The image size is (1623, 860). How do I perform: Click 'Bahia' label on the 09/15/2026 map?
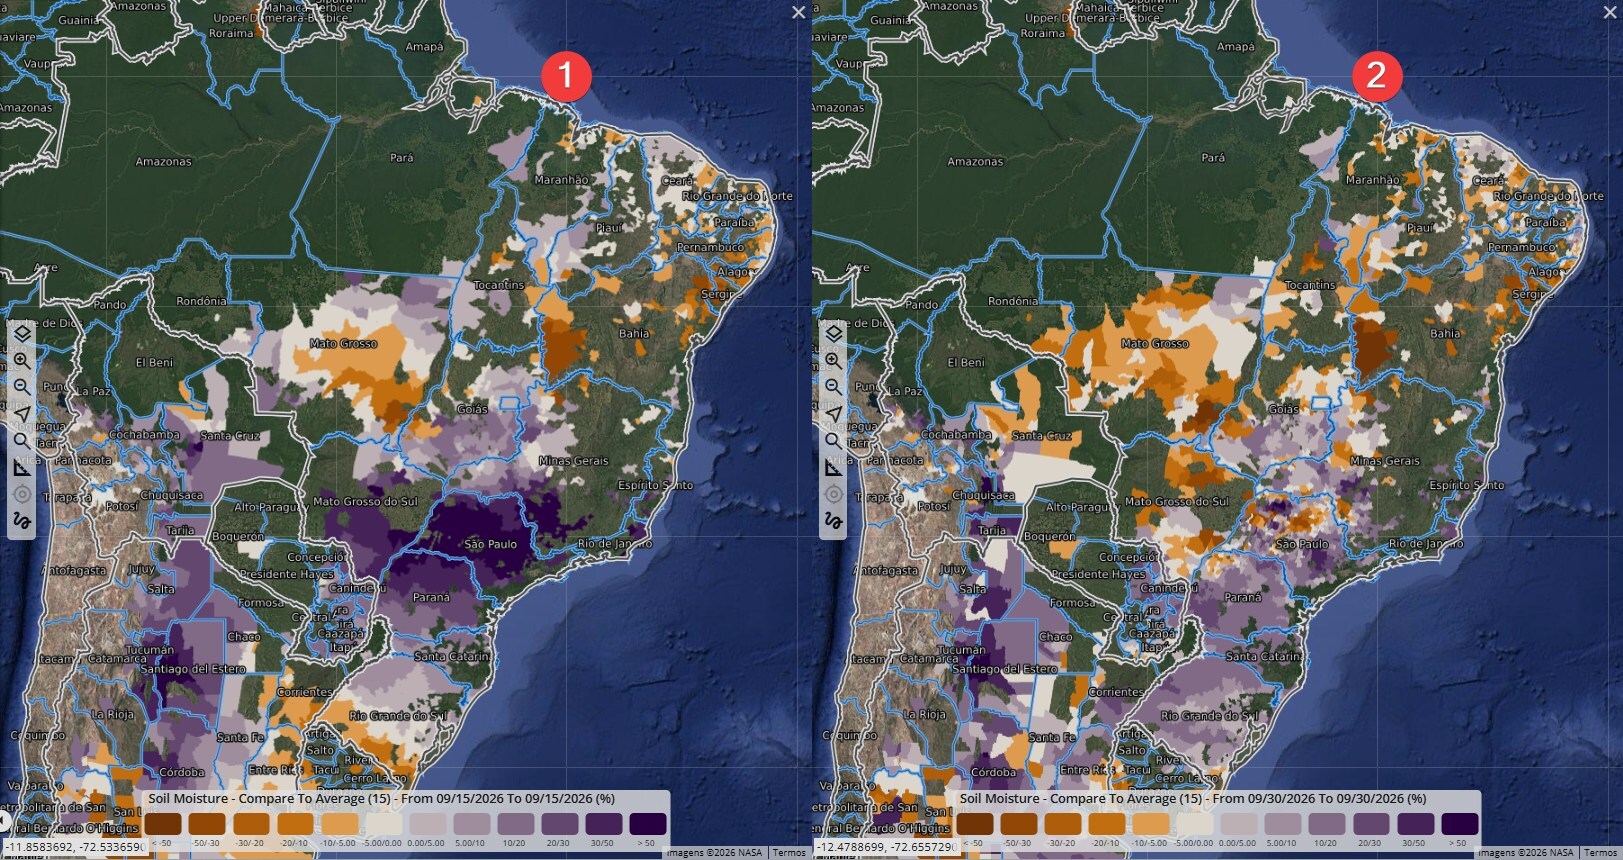(x=634, y=333)
